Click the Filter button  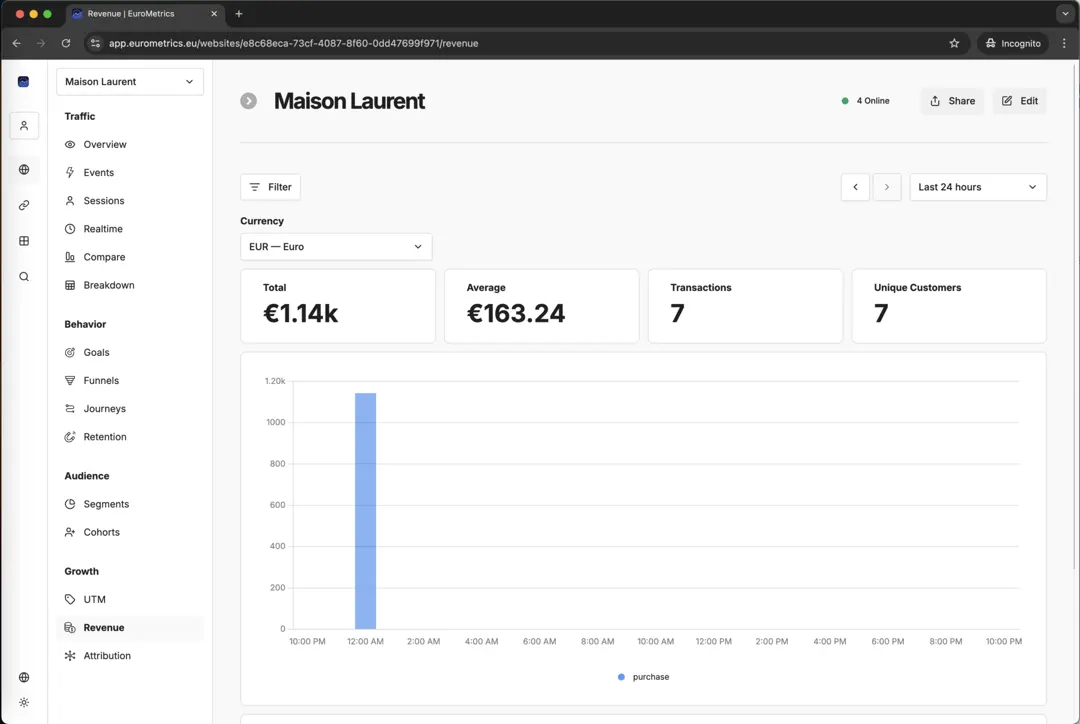point(270,187)
